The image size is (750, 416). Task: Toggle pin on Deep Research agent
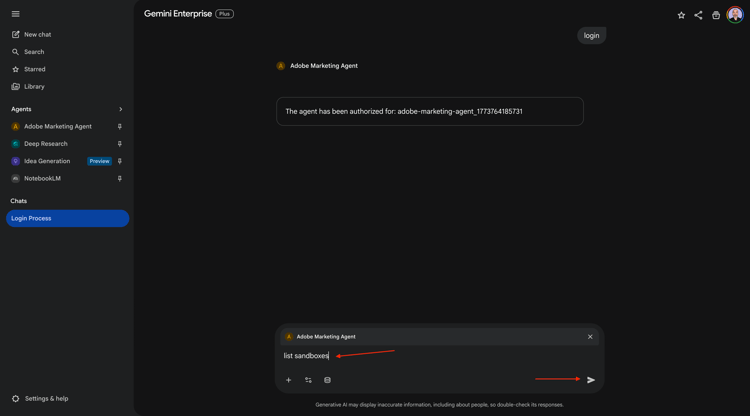[x=120, y=144]
